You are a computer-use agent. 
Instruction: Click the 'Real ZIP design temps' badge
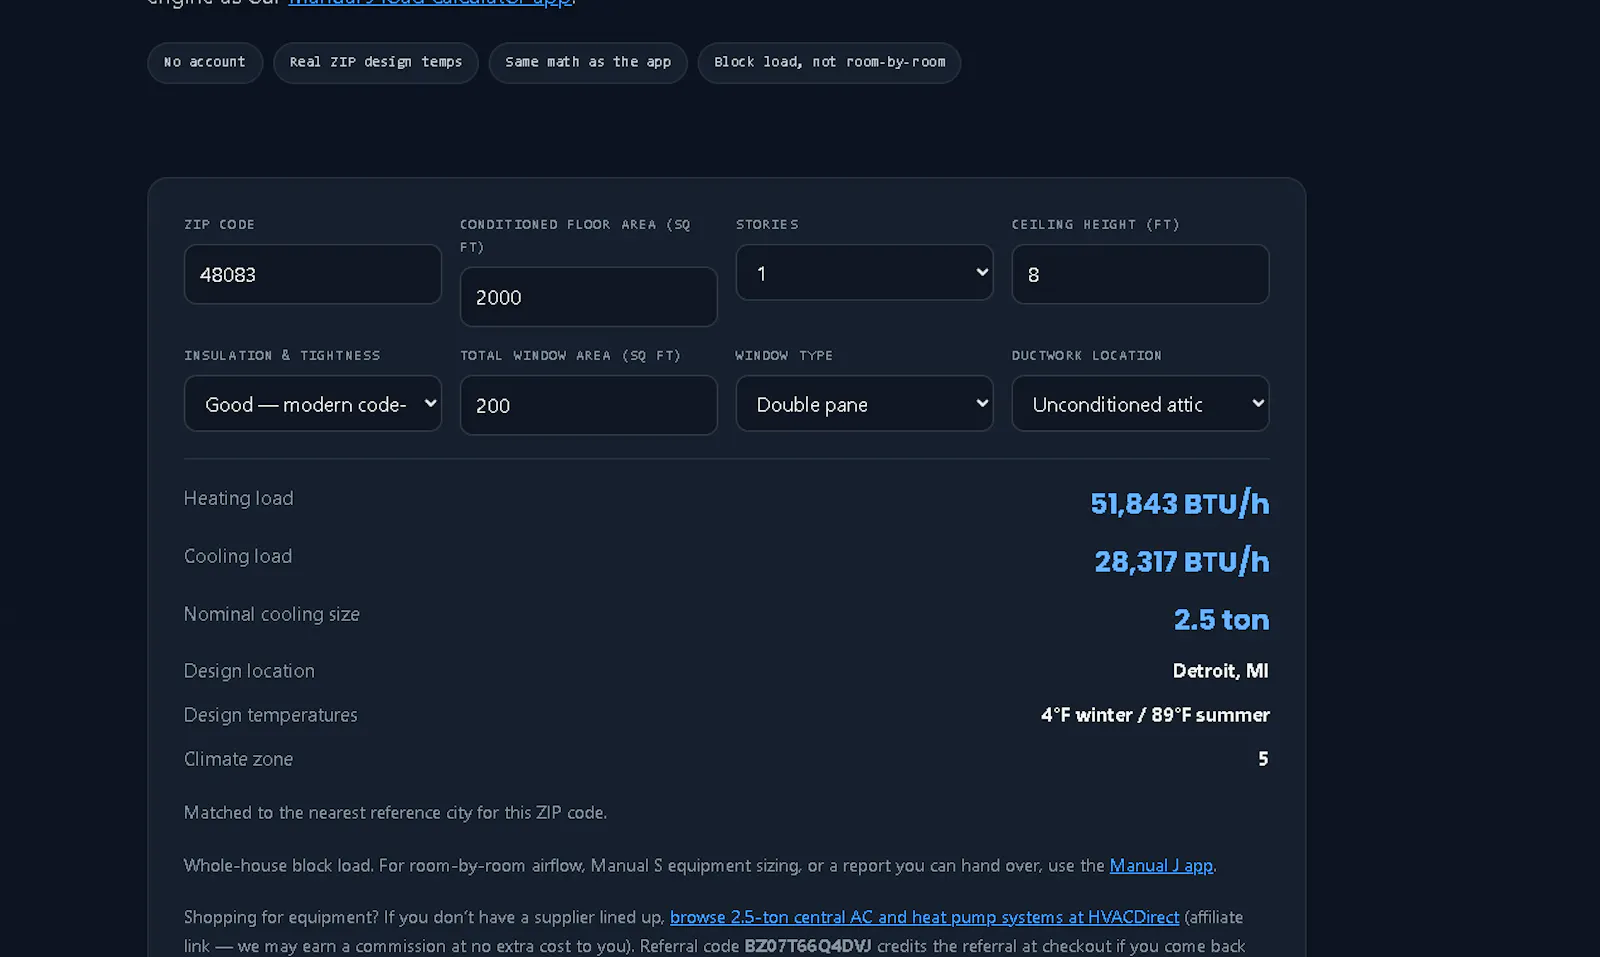tap(376, 62)
